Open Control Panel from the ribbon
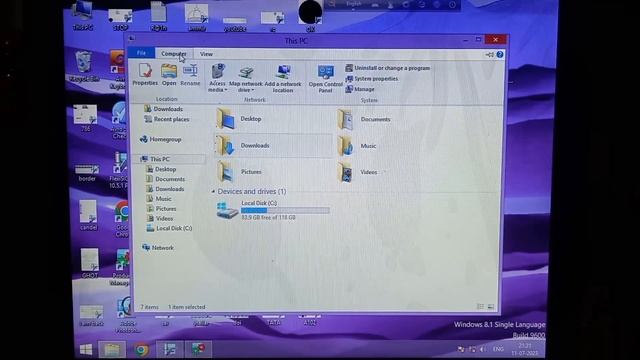The height and width of the screenshot is (360, 640). pos(325,78)
